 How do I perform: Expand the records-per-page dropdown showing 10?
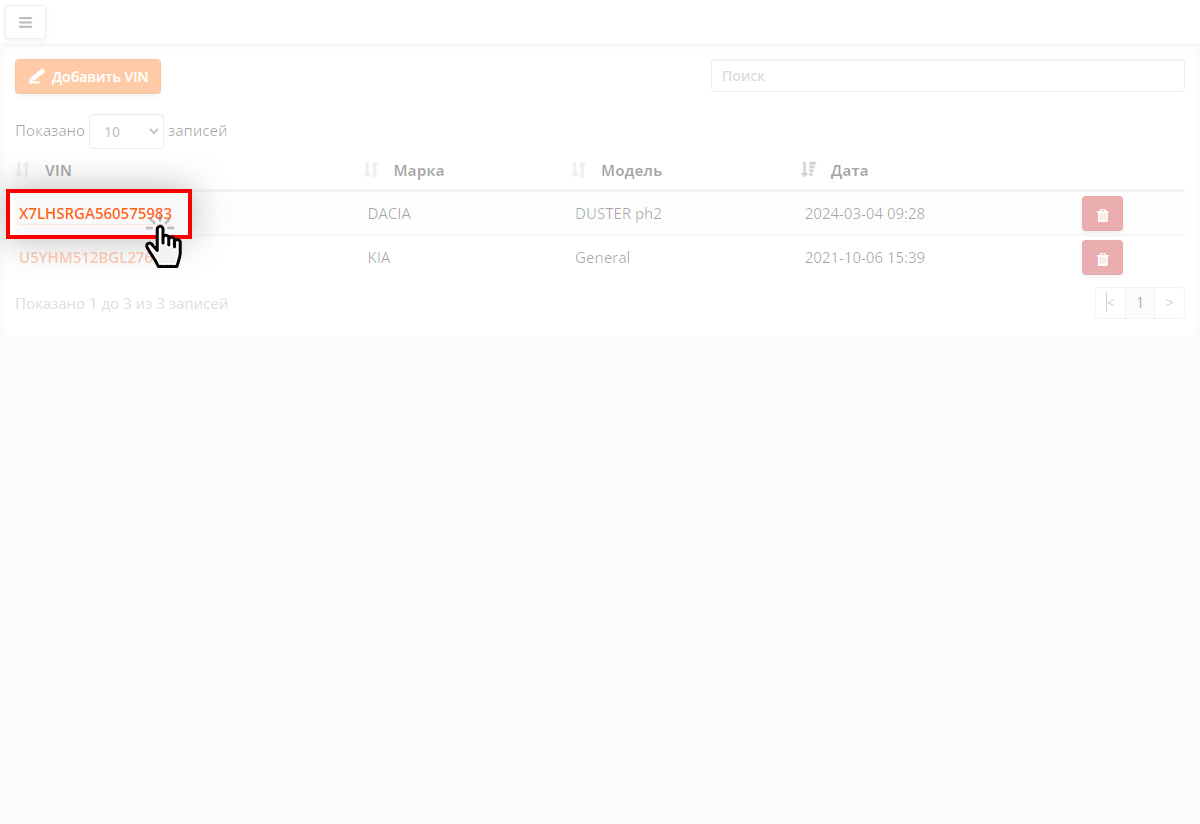click(126, 131)
